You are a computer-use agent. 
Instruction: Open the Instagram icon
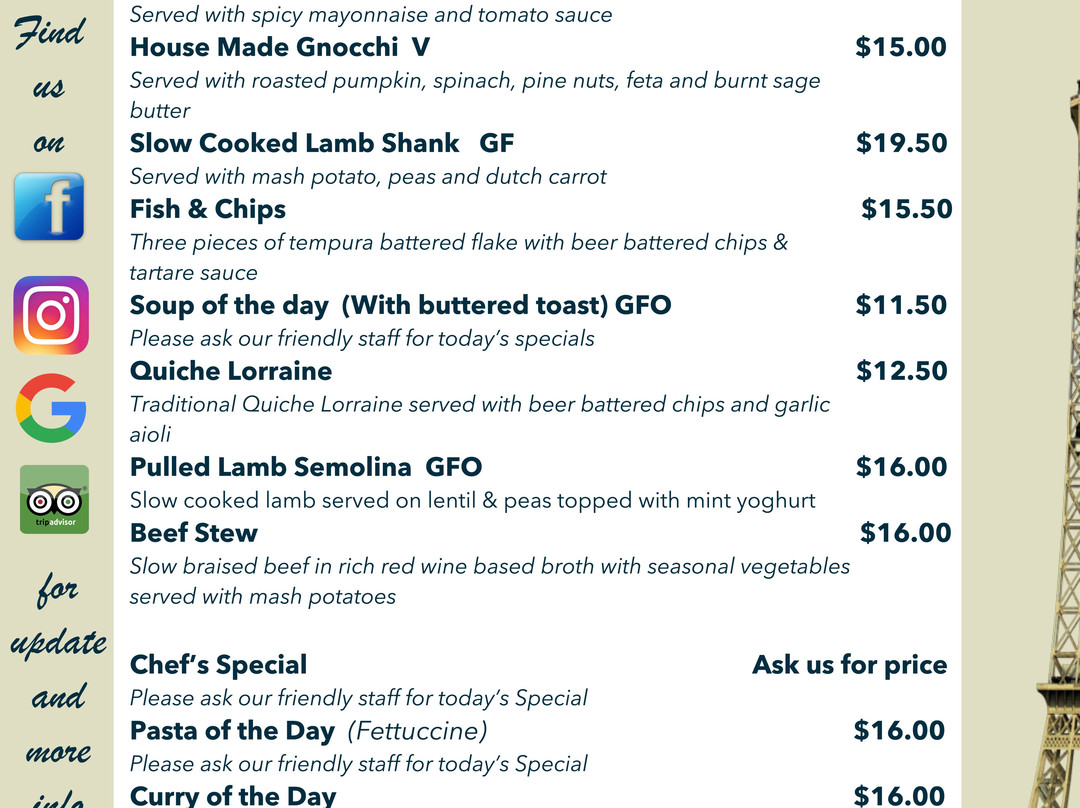(51, 315)
